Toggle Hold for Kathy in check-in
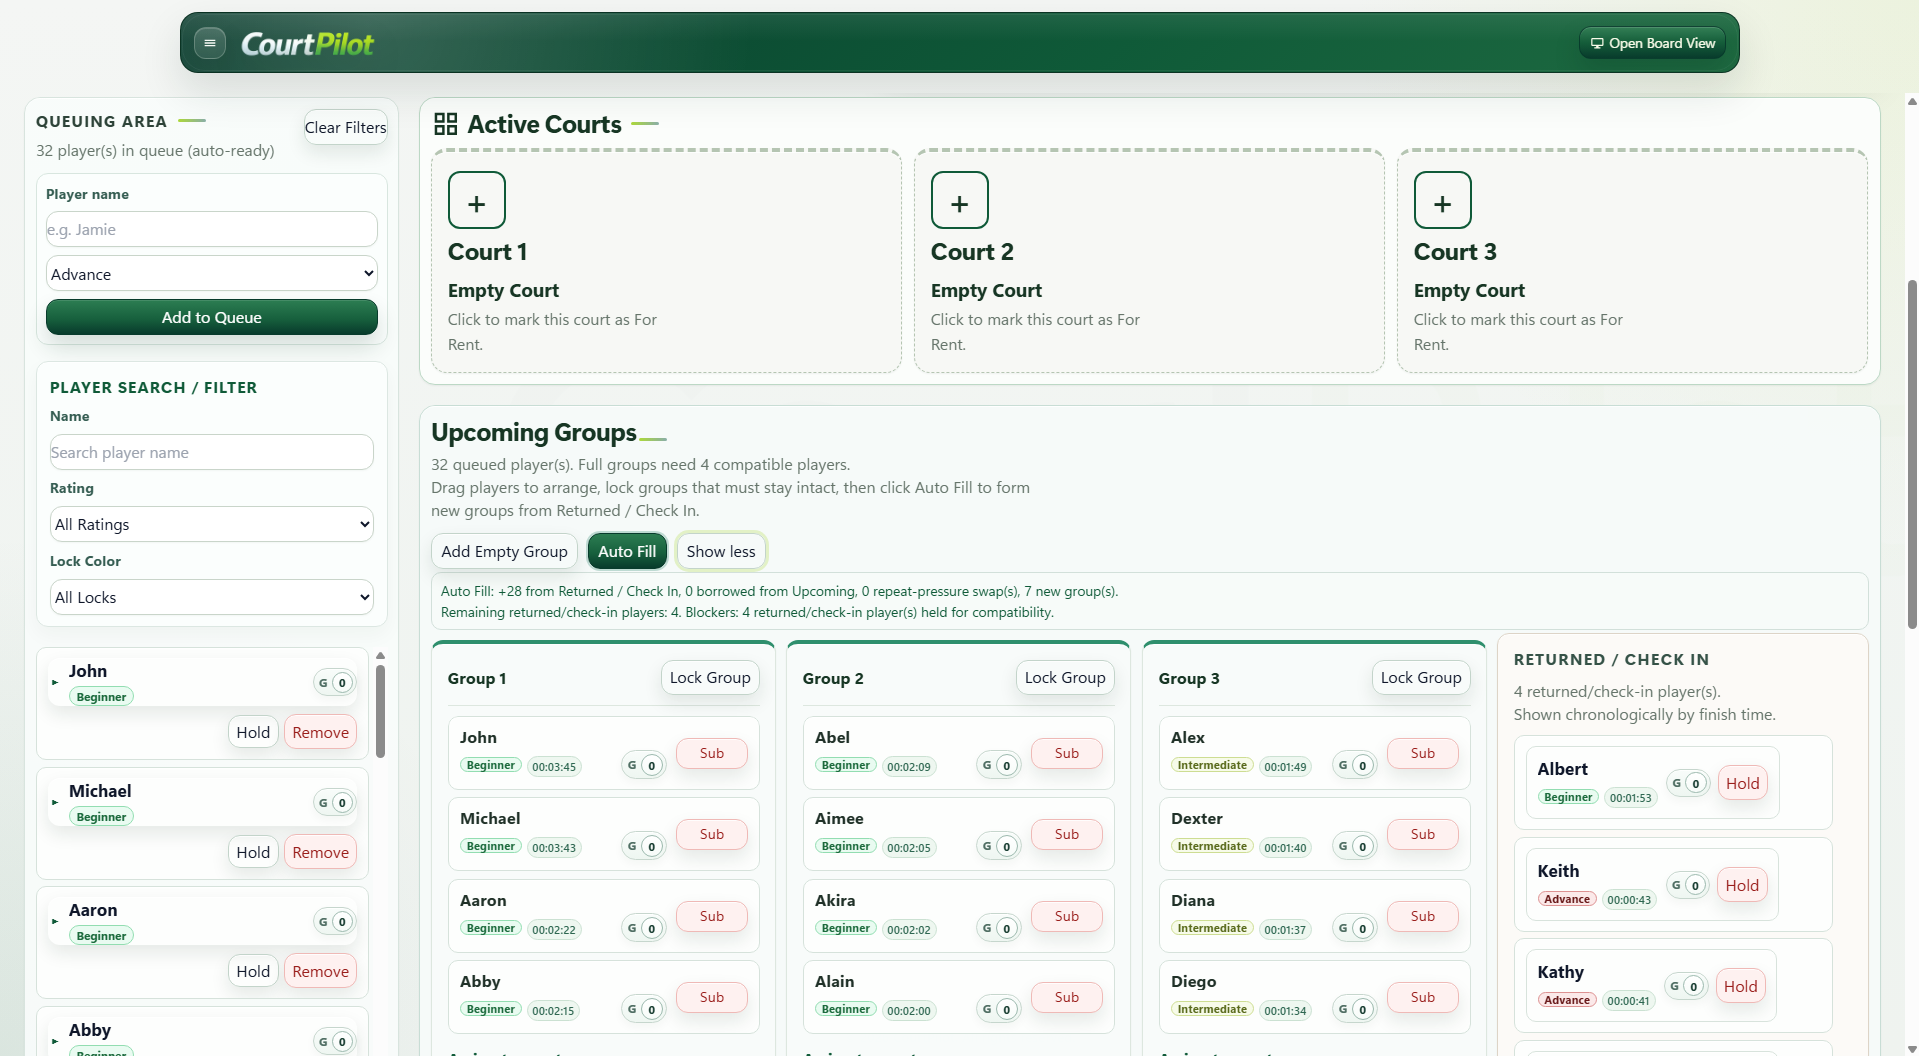 (x=1740, y=987)
